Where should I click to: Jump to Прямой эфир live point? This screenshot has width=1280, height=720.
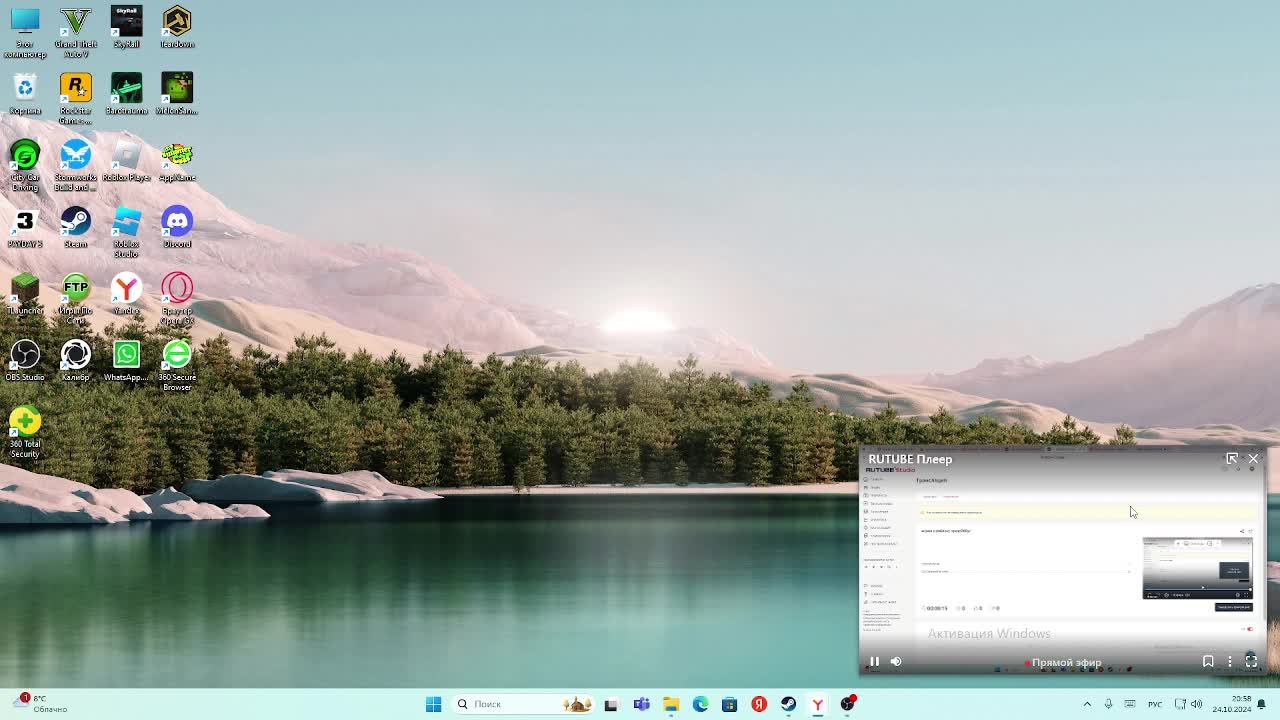coord(1062,662)
